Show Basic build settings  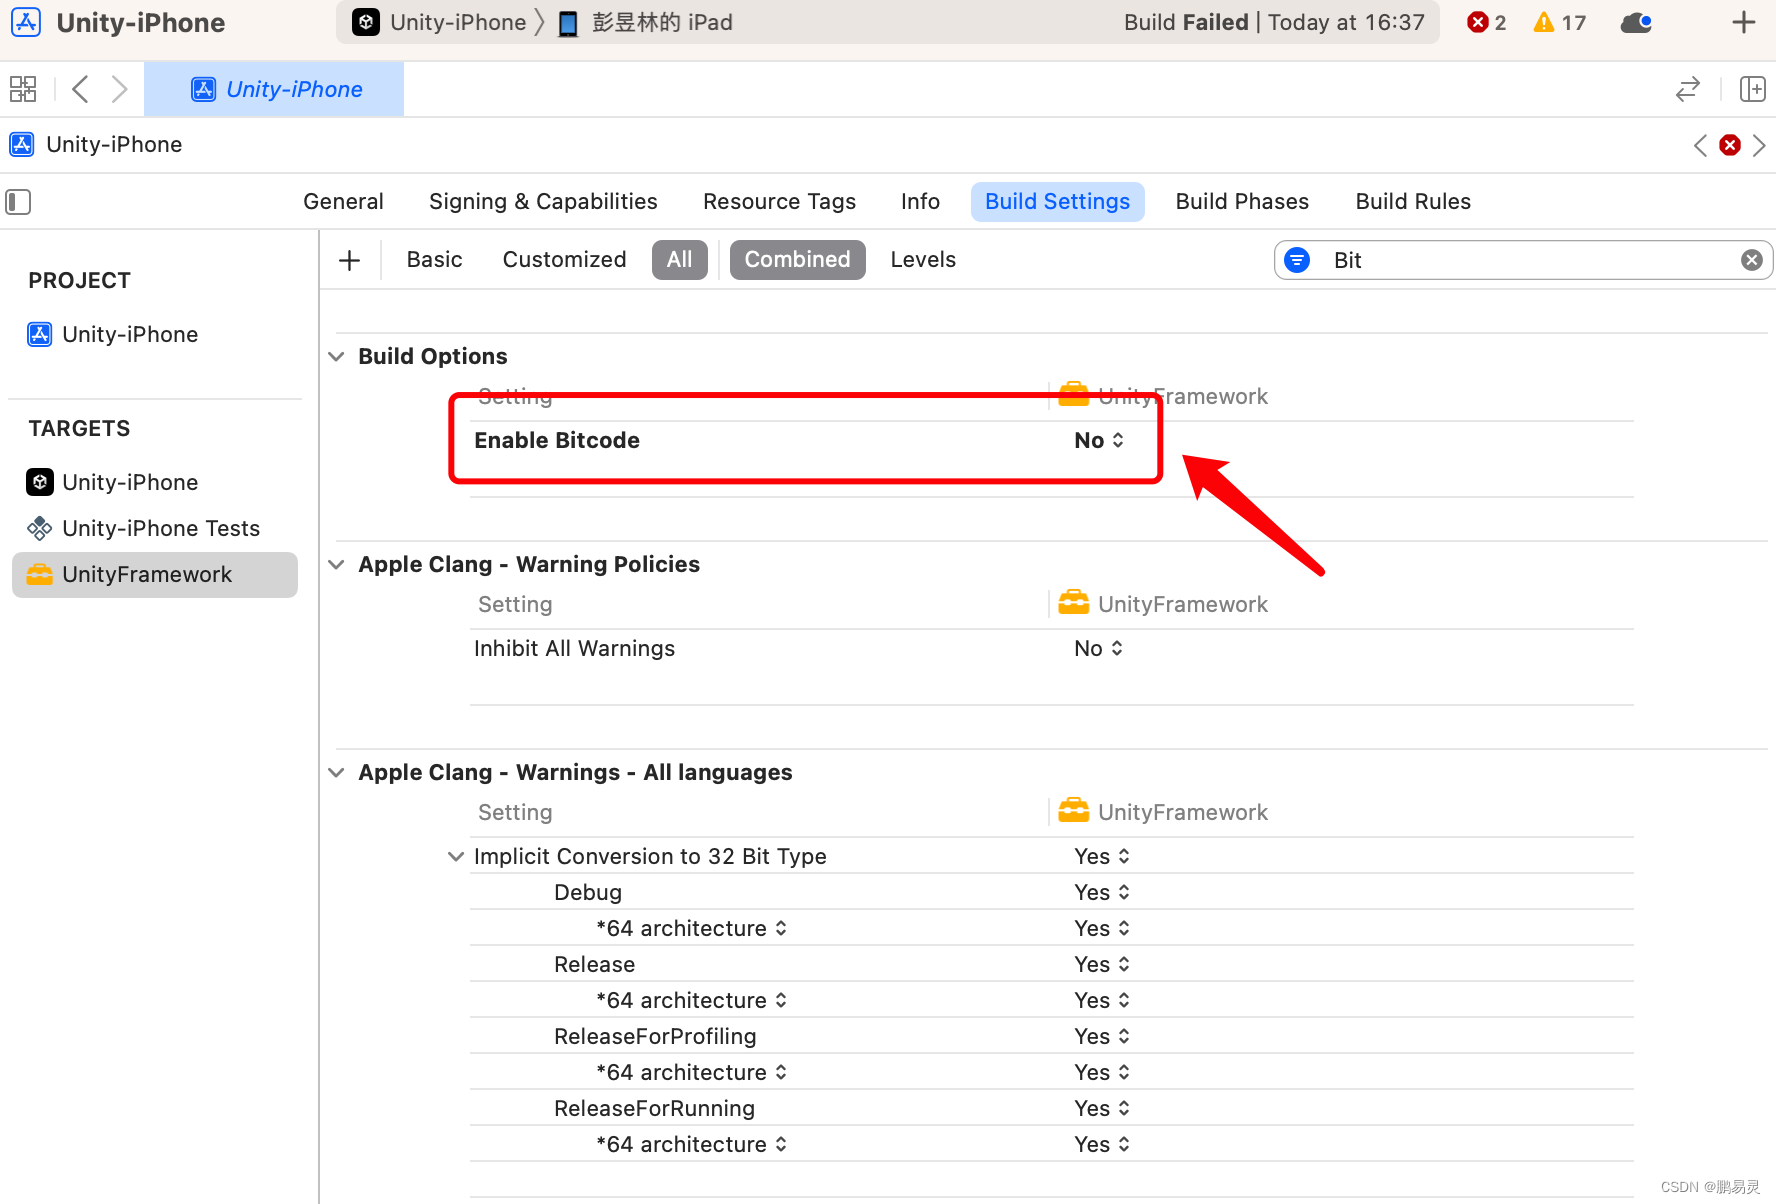point(434,260)
